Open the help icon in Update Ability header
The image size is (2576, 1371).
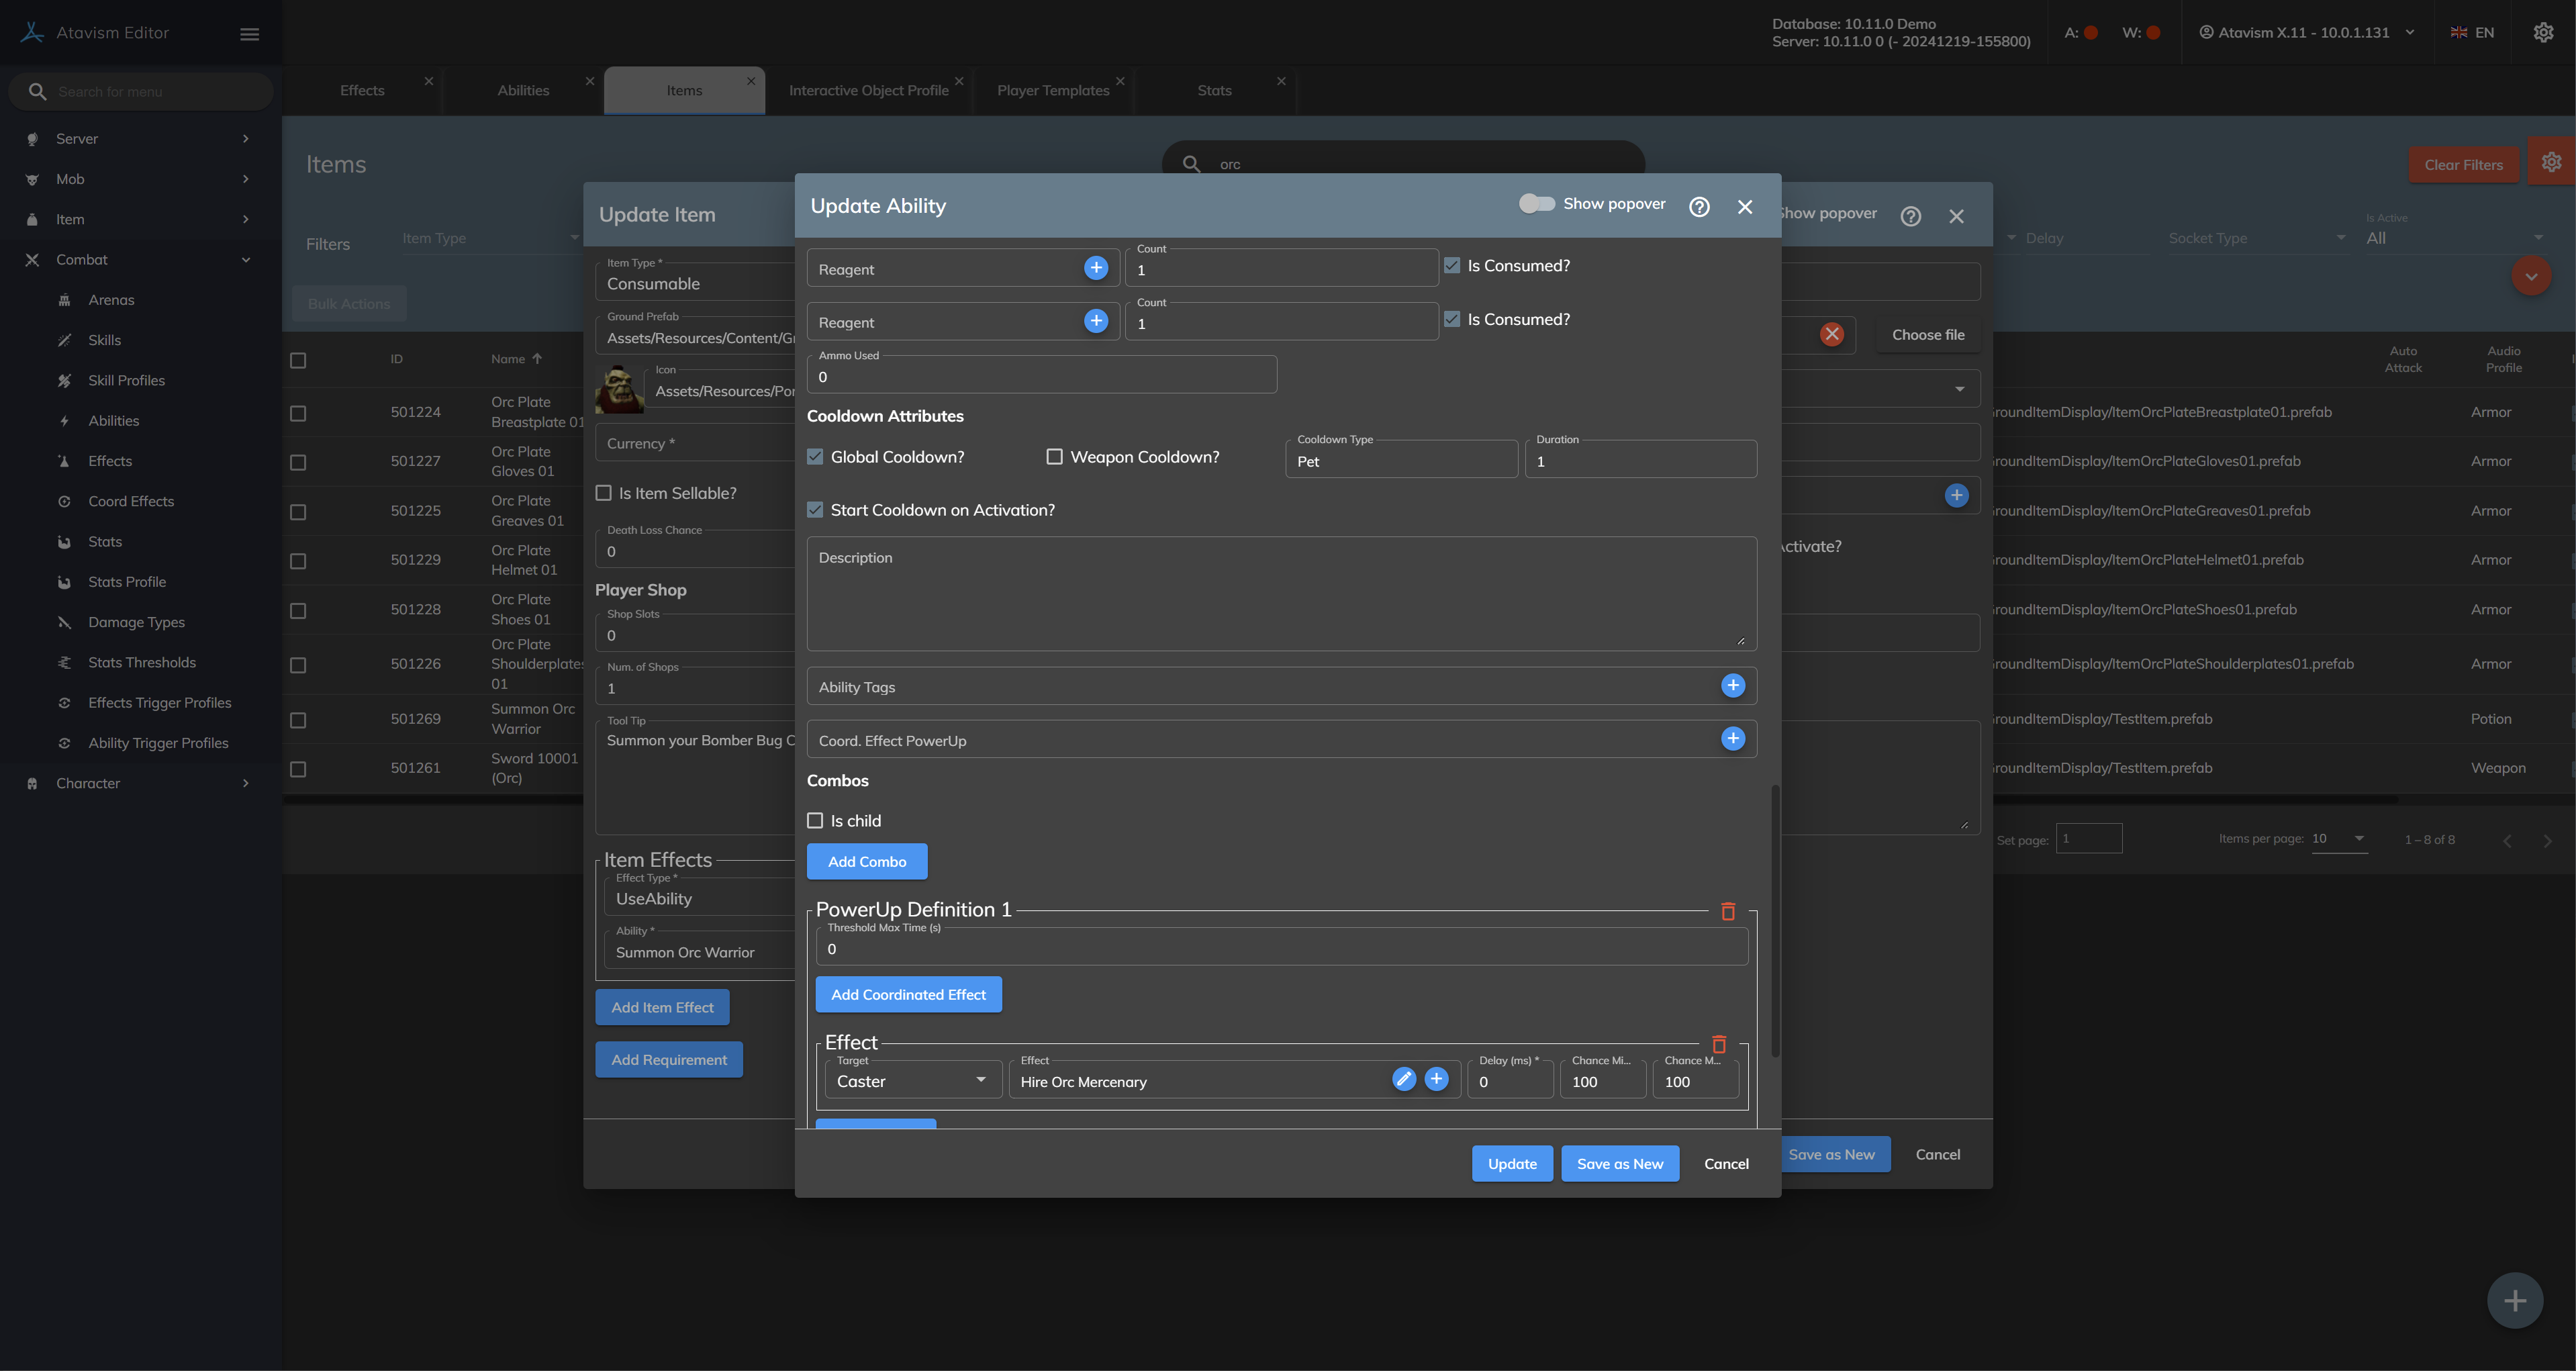(x=1699, y=207)
